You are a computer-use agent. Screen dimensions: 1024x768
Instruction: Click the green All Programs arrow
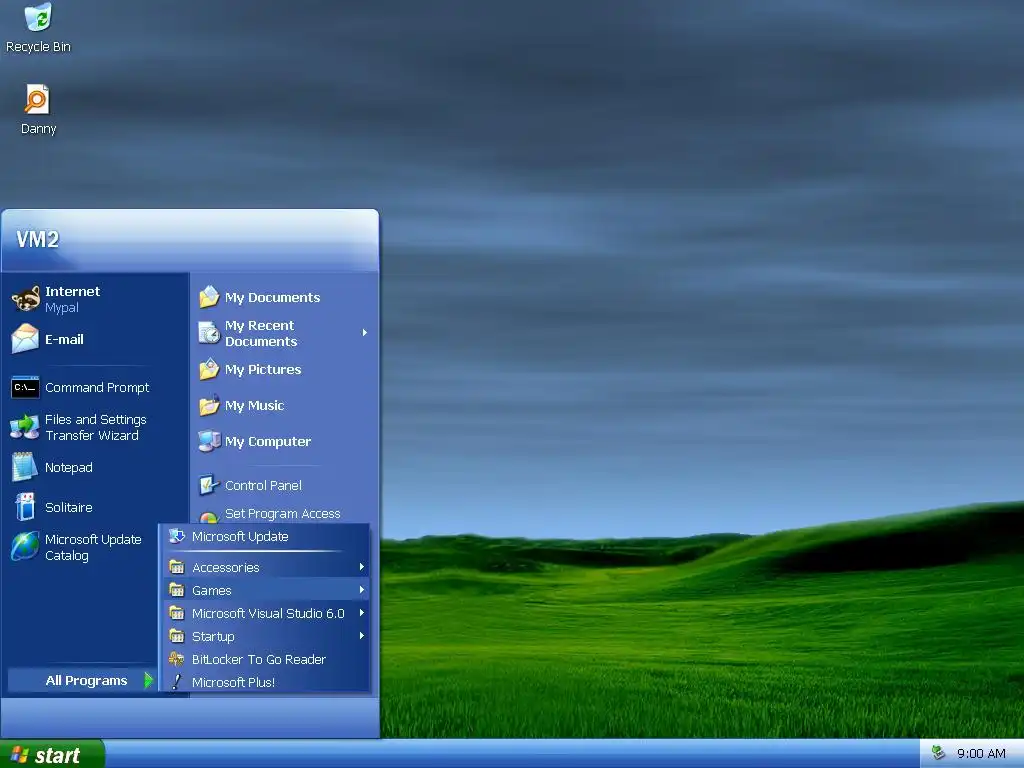click(x=148, y=680)
